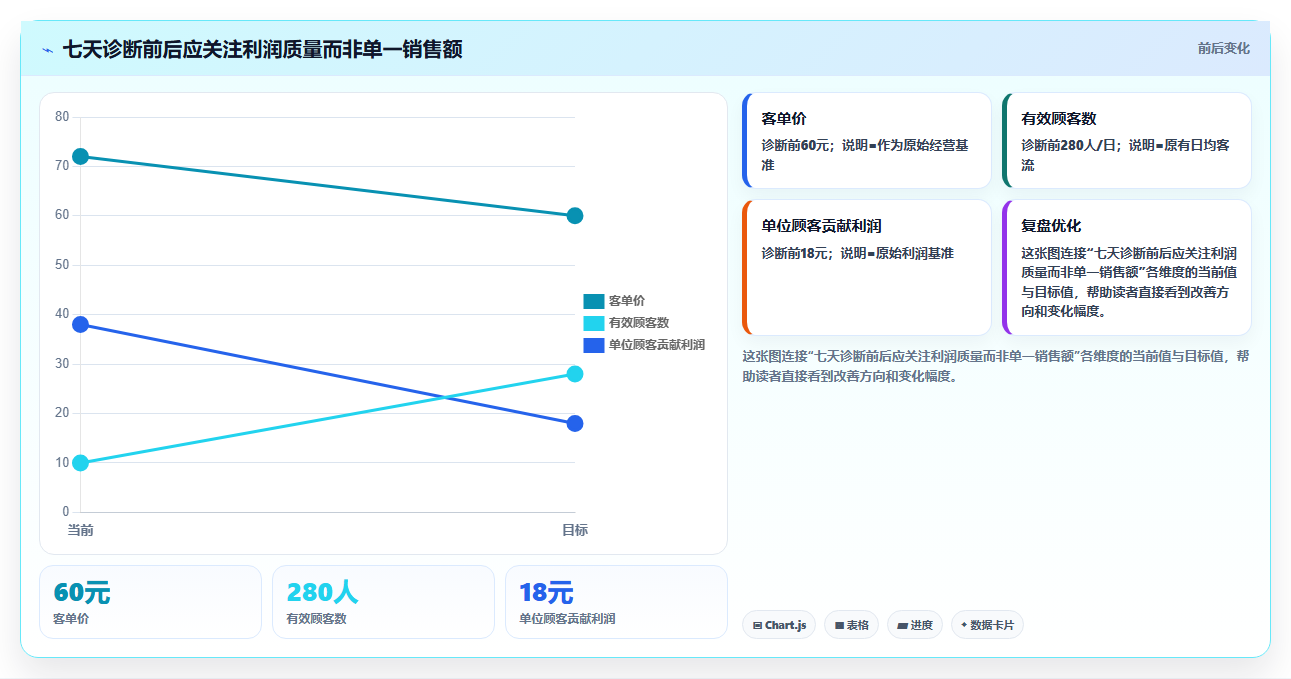Click the title 七天诊断前后应关注利润质量而非单一销售额
The height and width of the screenshot is (679, 1291).
click(x=262, y=49)
